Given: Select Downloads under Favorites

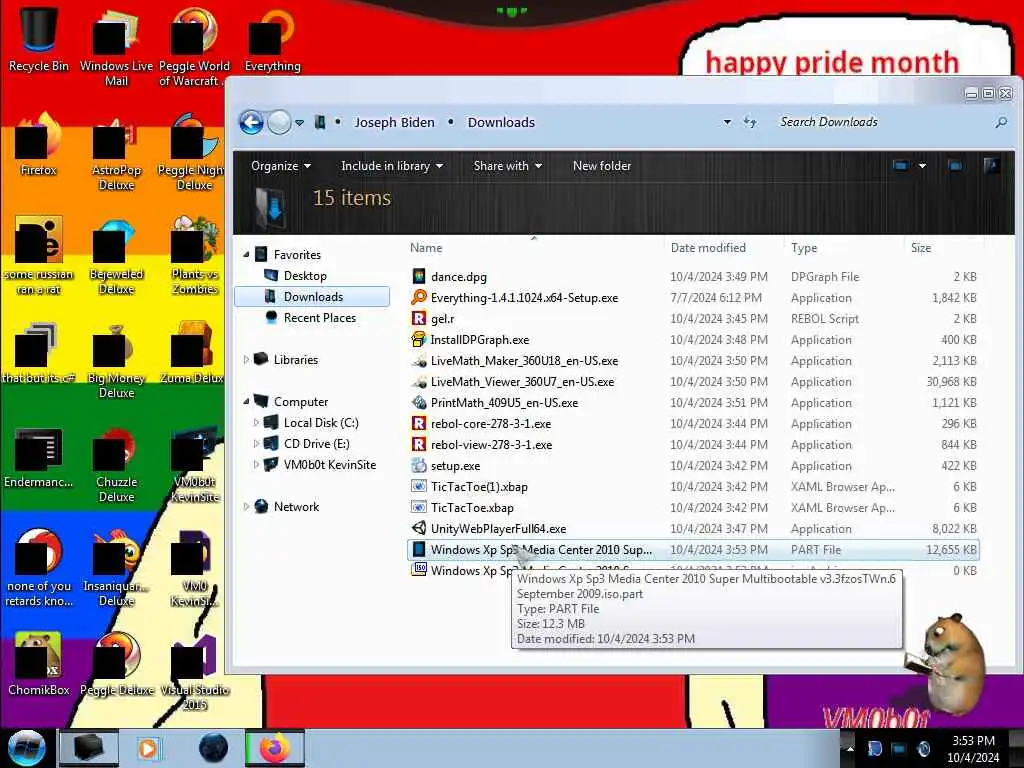Looking at the screenshot, I should tap(312, 296).
